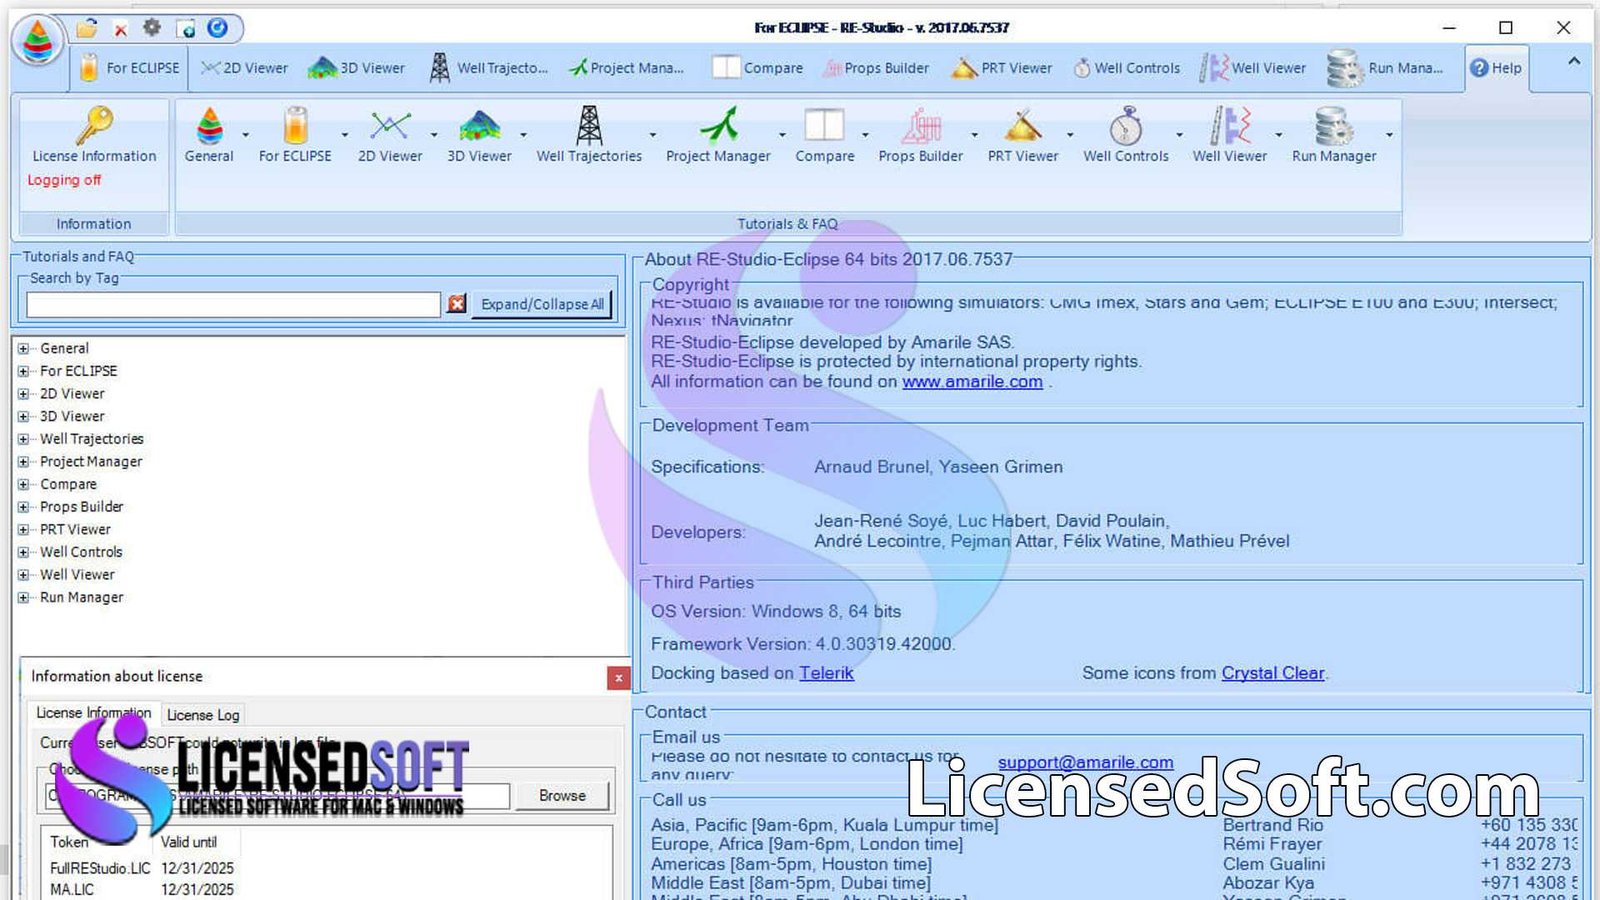Open General tutorials icon in ribbon
This screenshot has height=900, width=1600.
pos(209,127)
